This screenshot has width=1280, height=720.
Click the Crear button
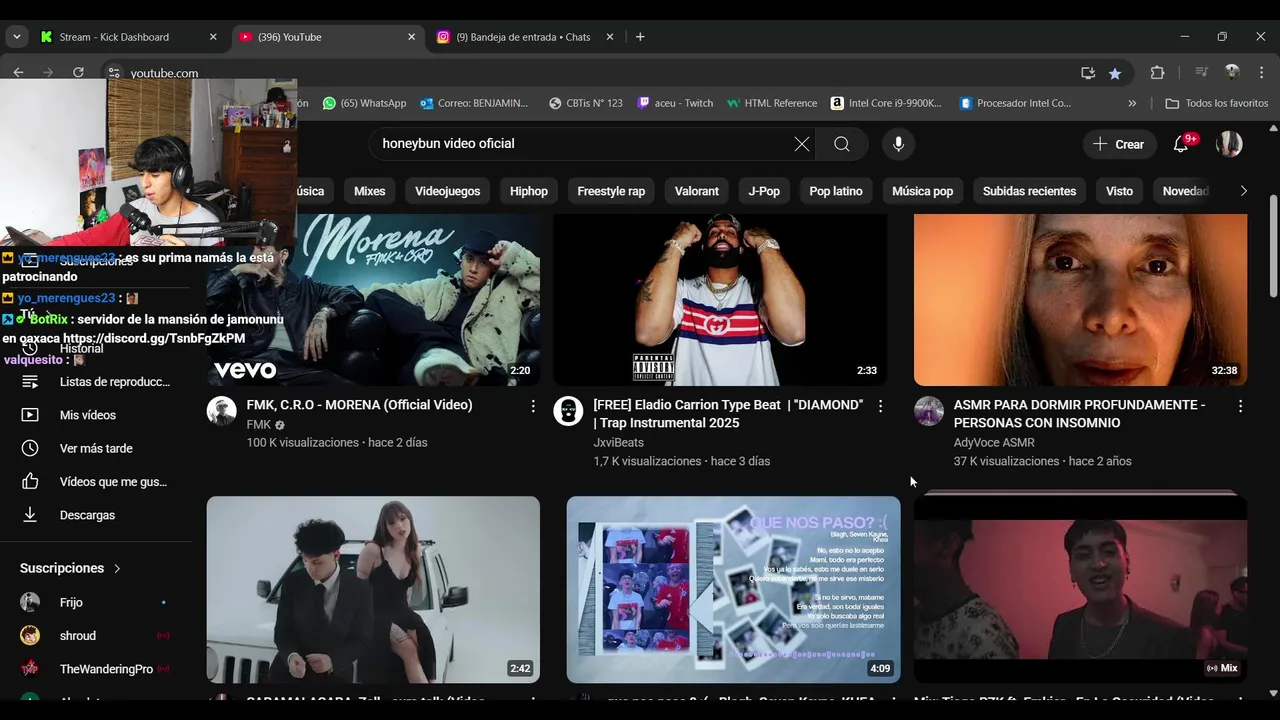click(x=1119, y=144)
